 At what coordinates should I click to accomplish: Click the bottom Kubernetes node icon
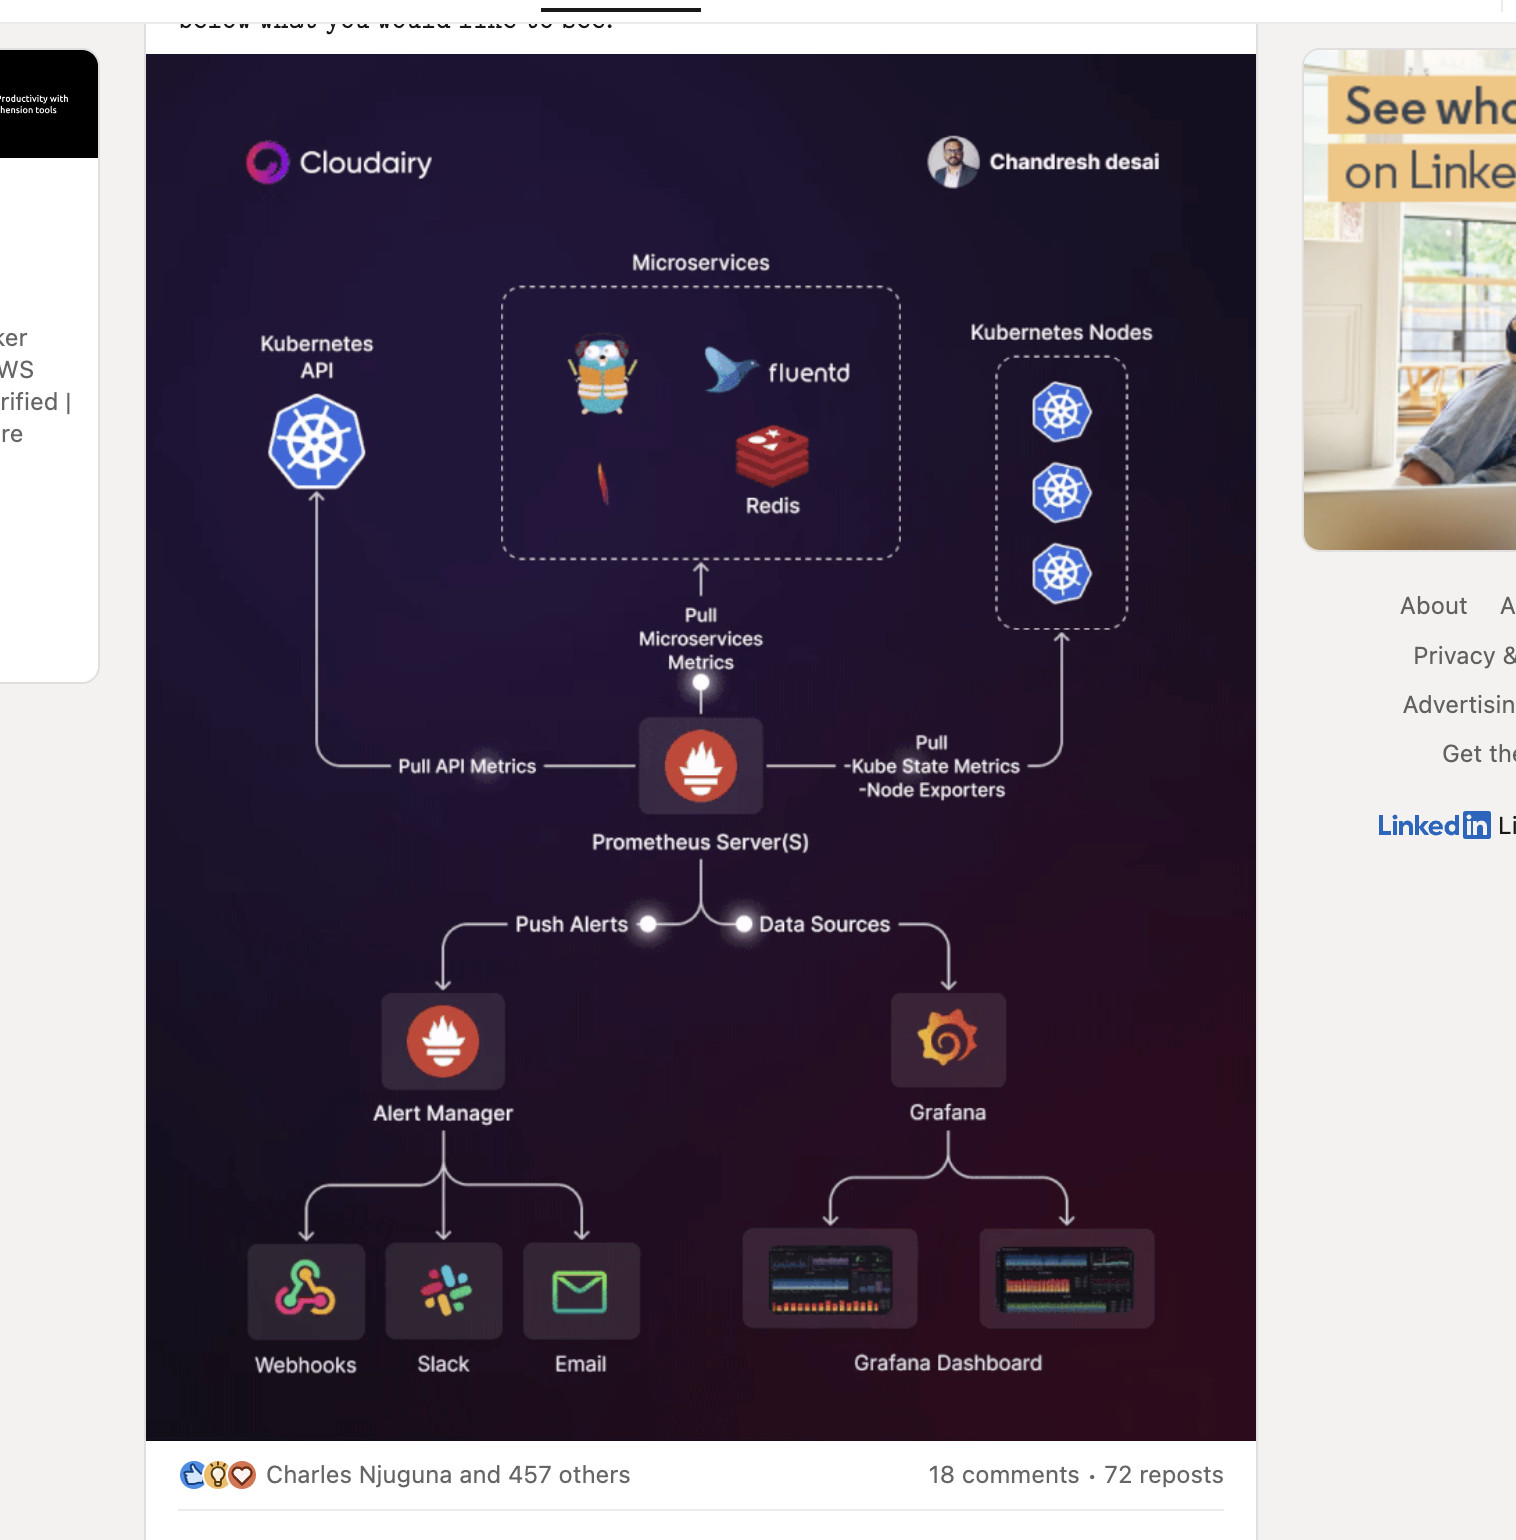point(1061,573)
